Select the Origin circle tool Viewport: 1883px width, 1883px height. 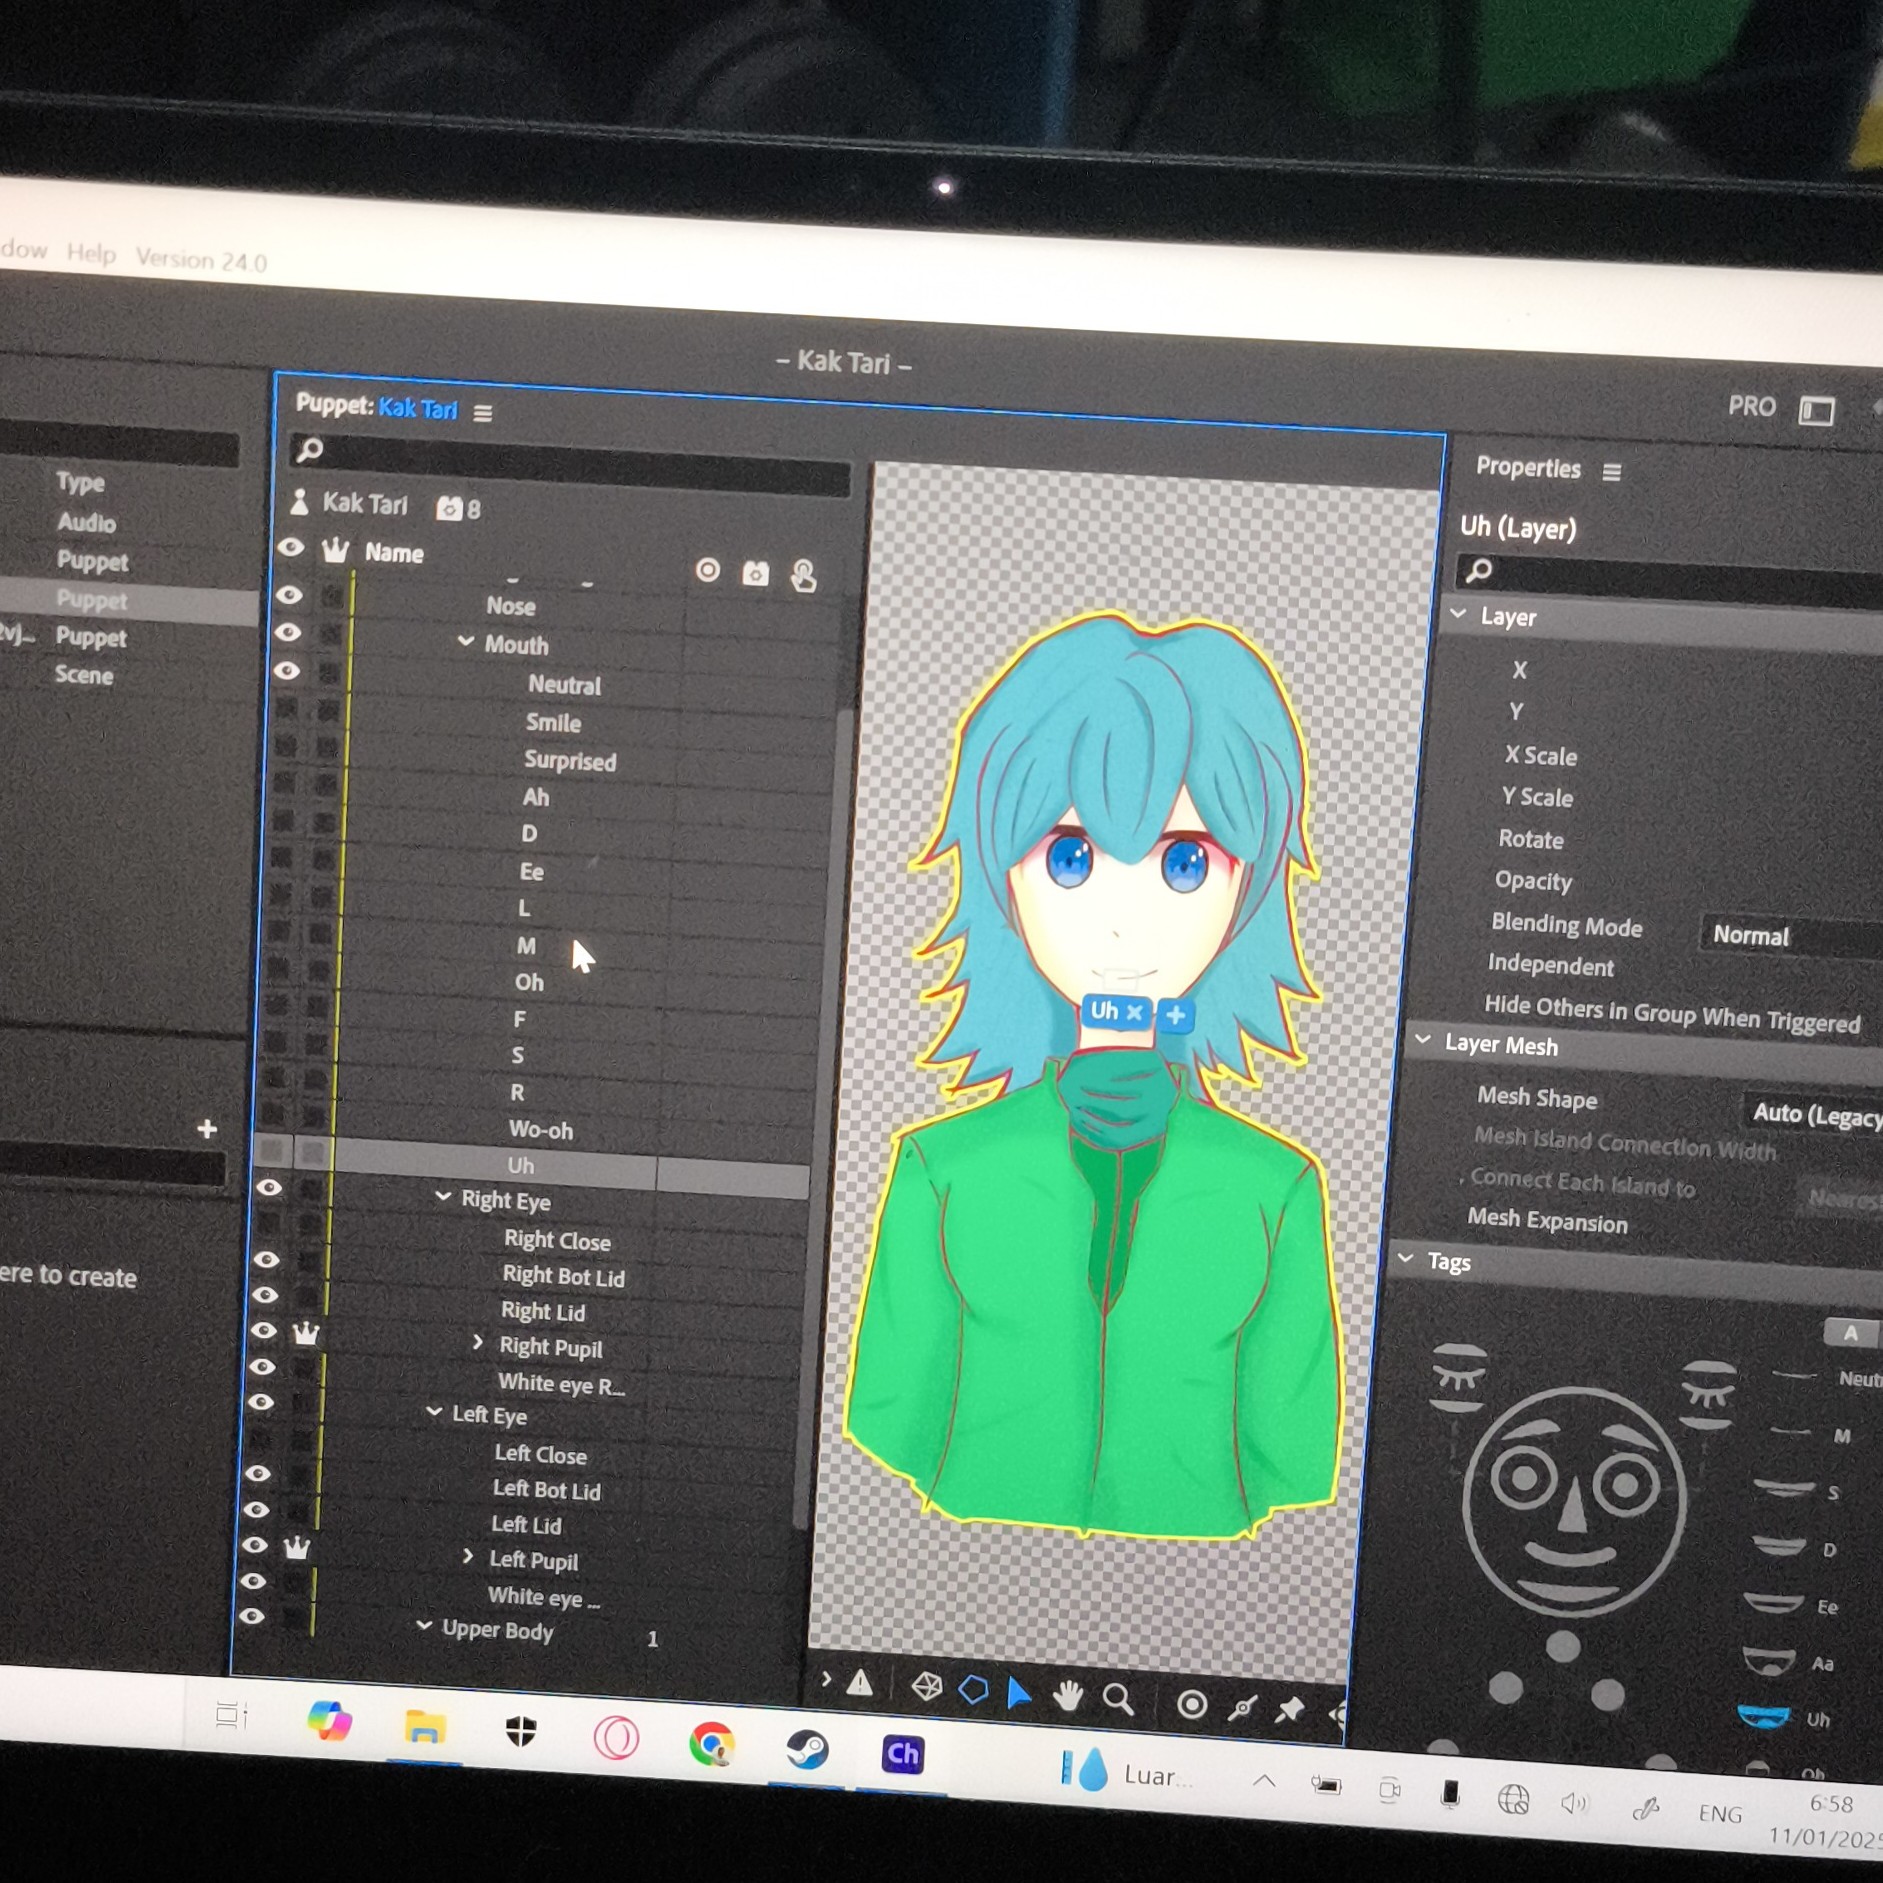tap(1191, 1704)
